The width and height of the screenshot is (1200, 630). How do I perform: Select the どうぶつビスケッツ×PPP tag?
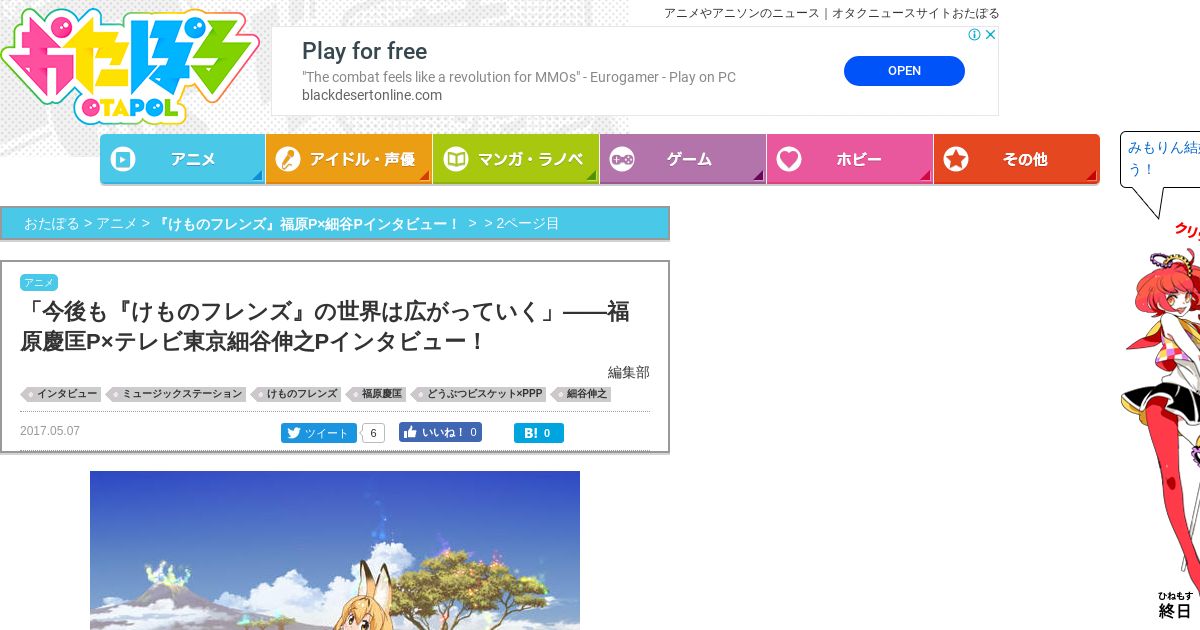(480, 394)
